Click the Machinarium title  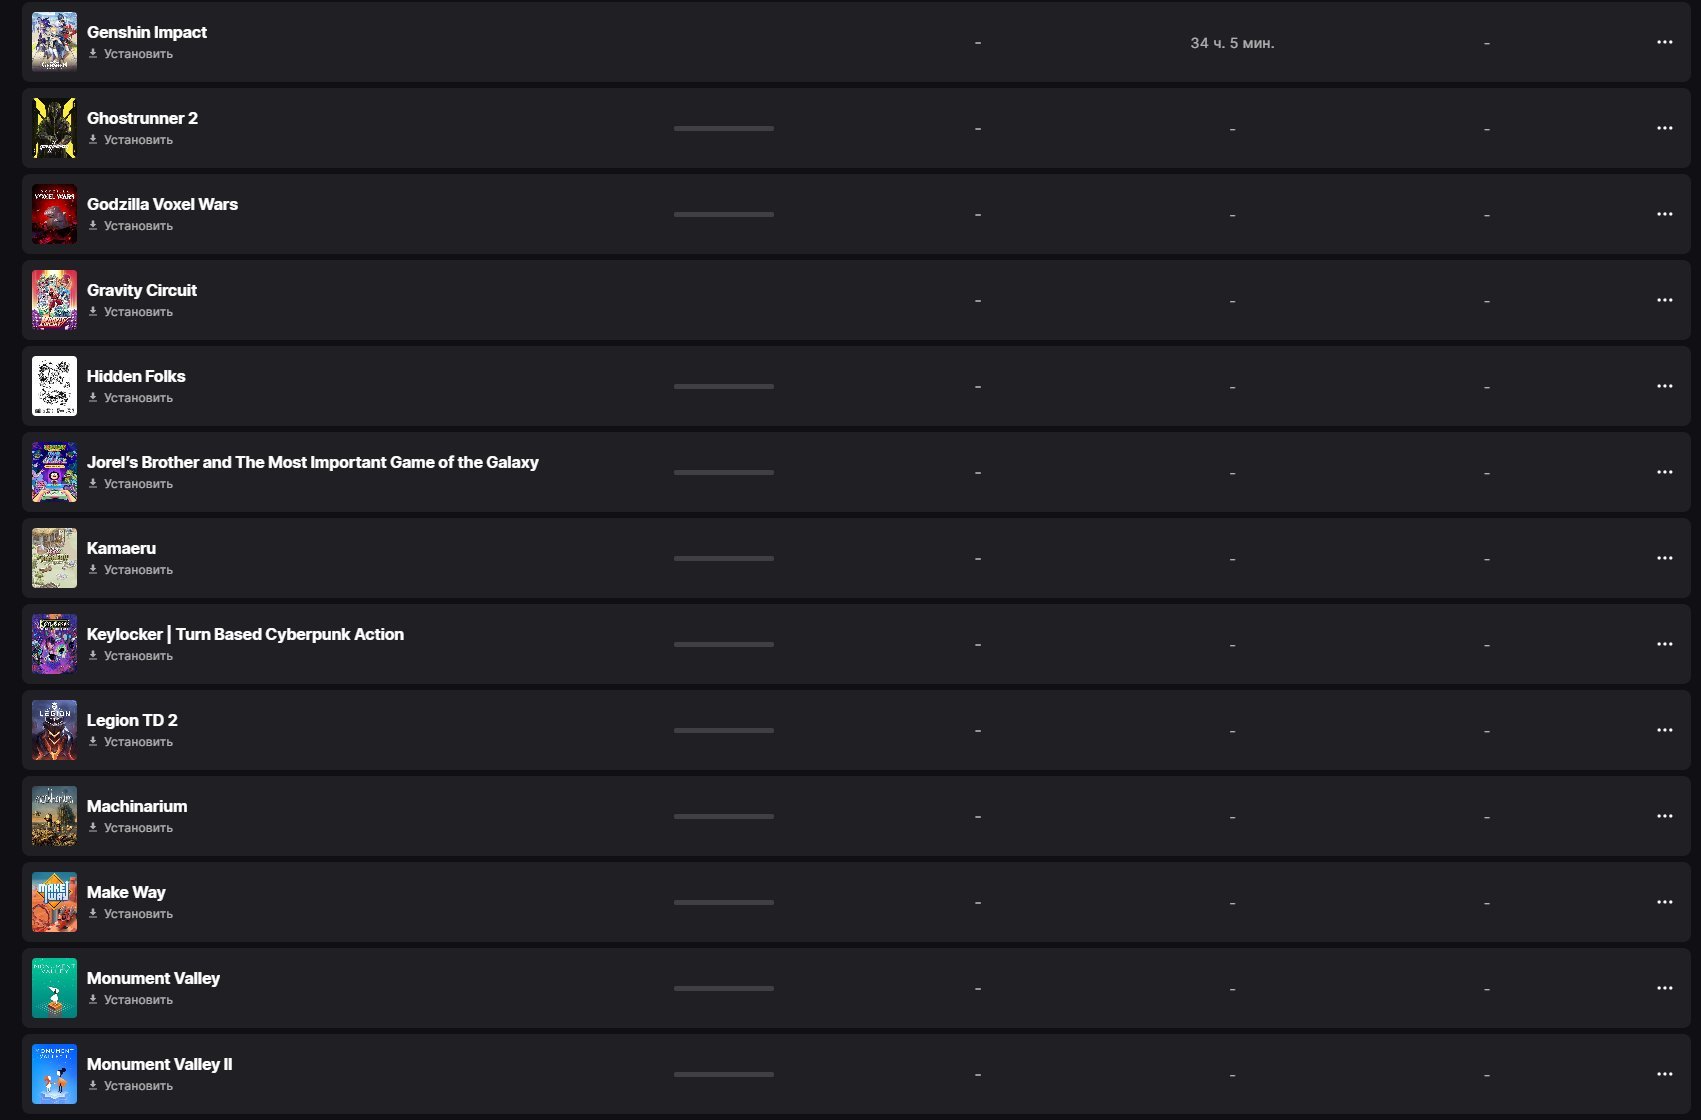pyautogui.click(x=137, y=806)
